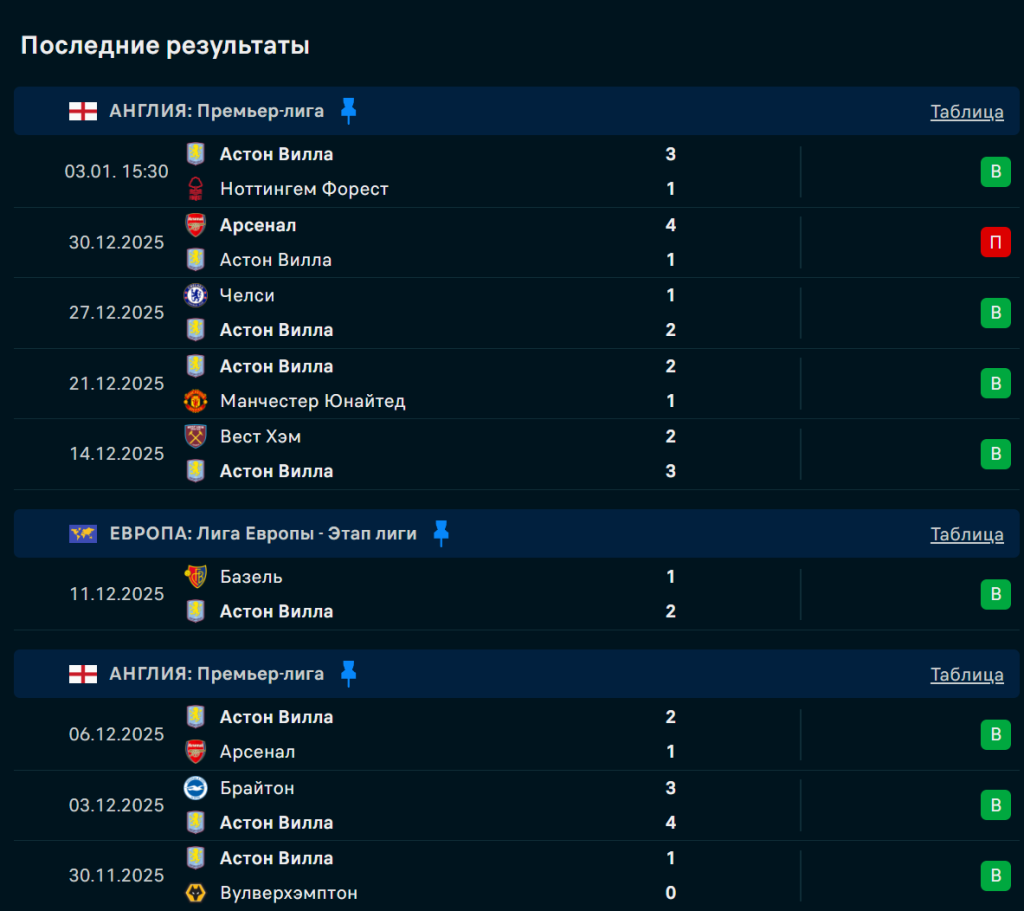Select the Вест Хэм team name
This screenshot has width=1024, height=911.
pos(260,436)
